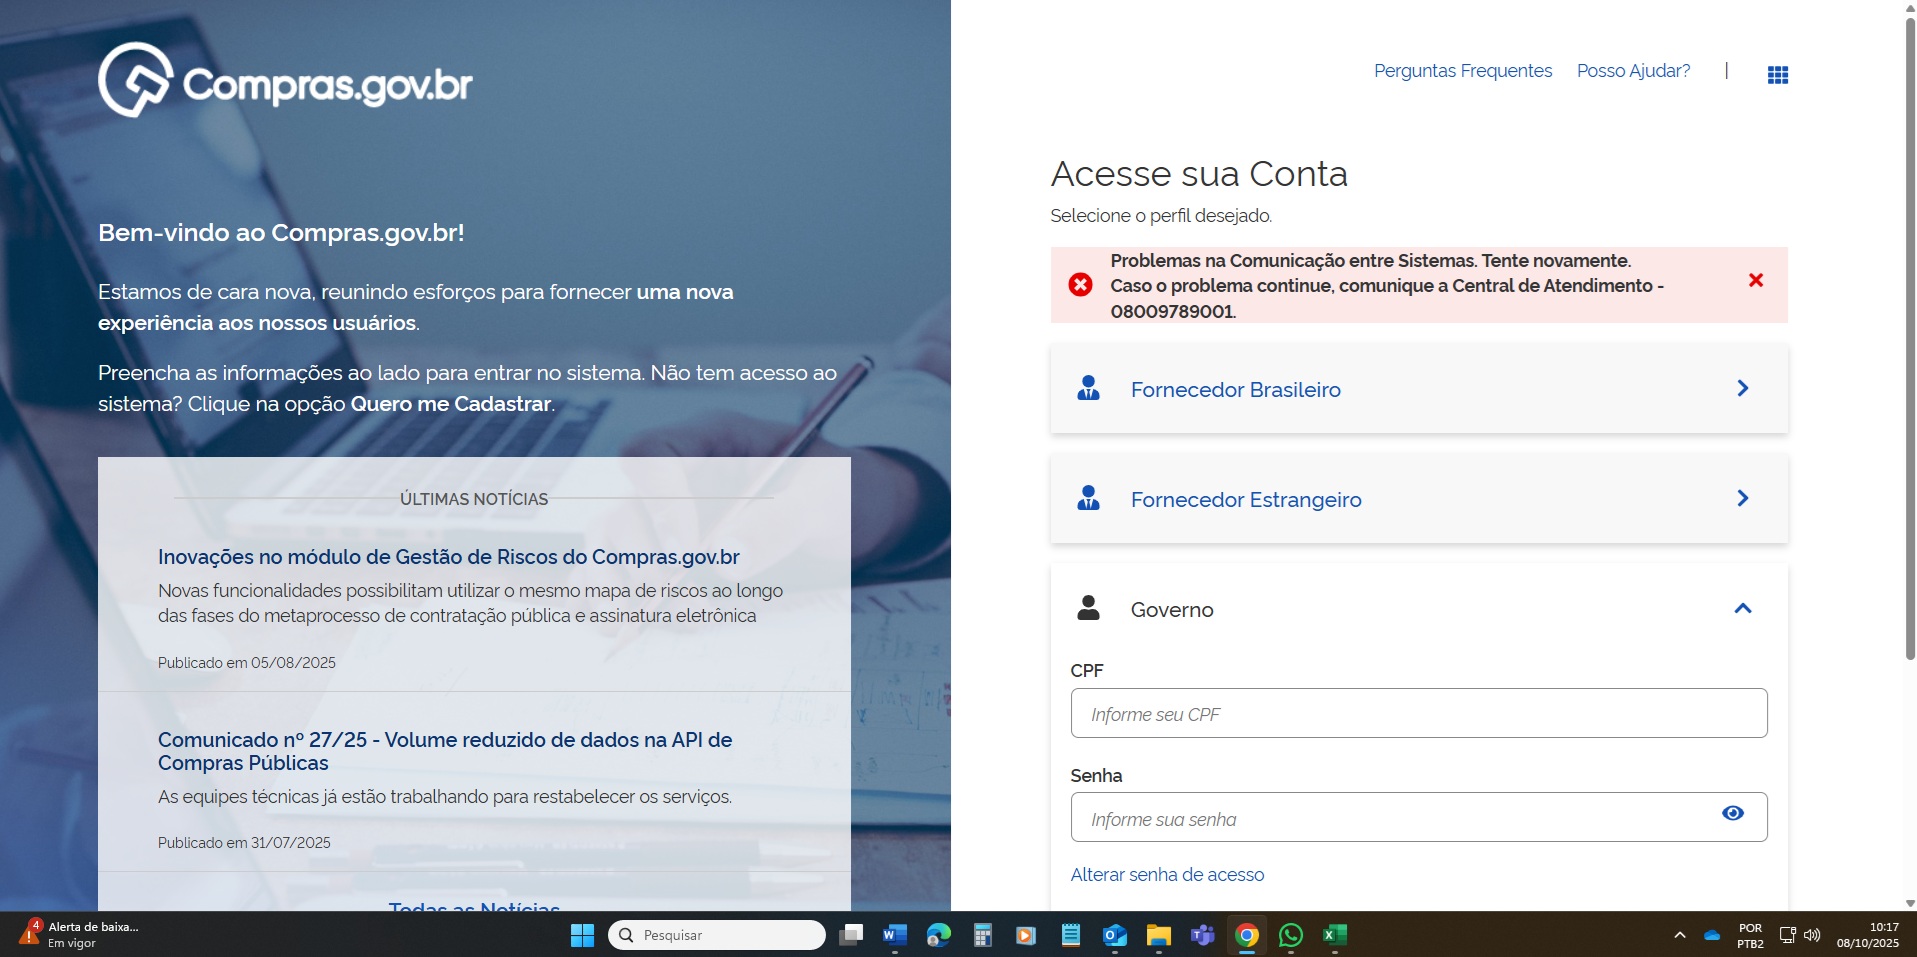Screen dimensions: 1917x957
Task: Open Comunicado nº 27/25 news article
Action: [x=445, y=751]
